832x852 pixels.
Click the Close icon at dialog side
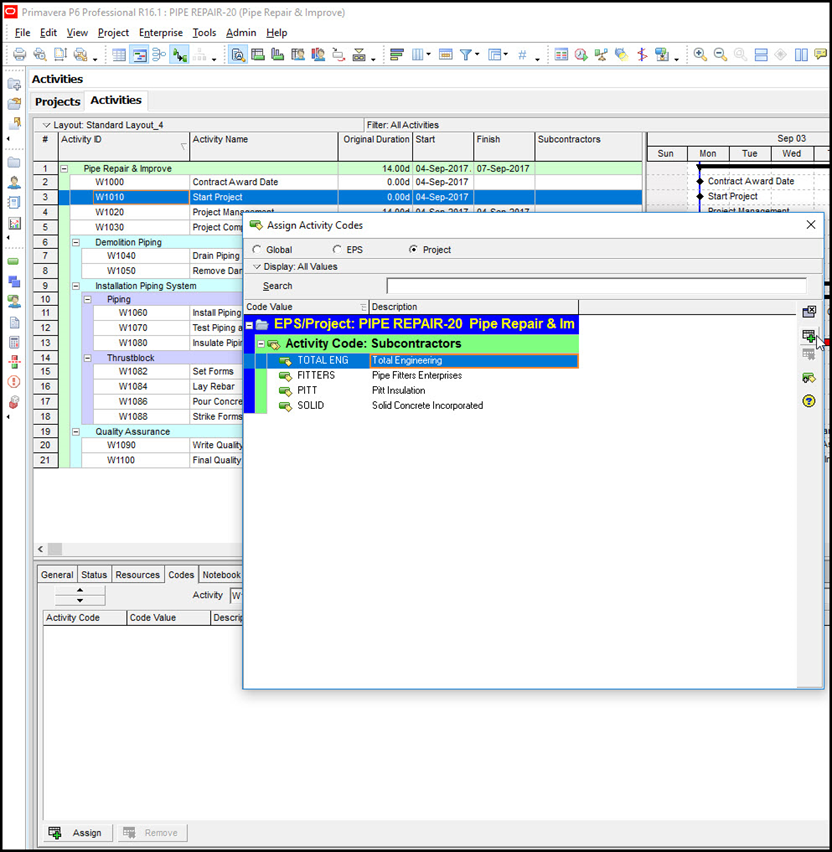(809, 311)
